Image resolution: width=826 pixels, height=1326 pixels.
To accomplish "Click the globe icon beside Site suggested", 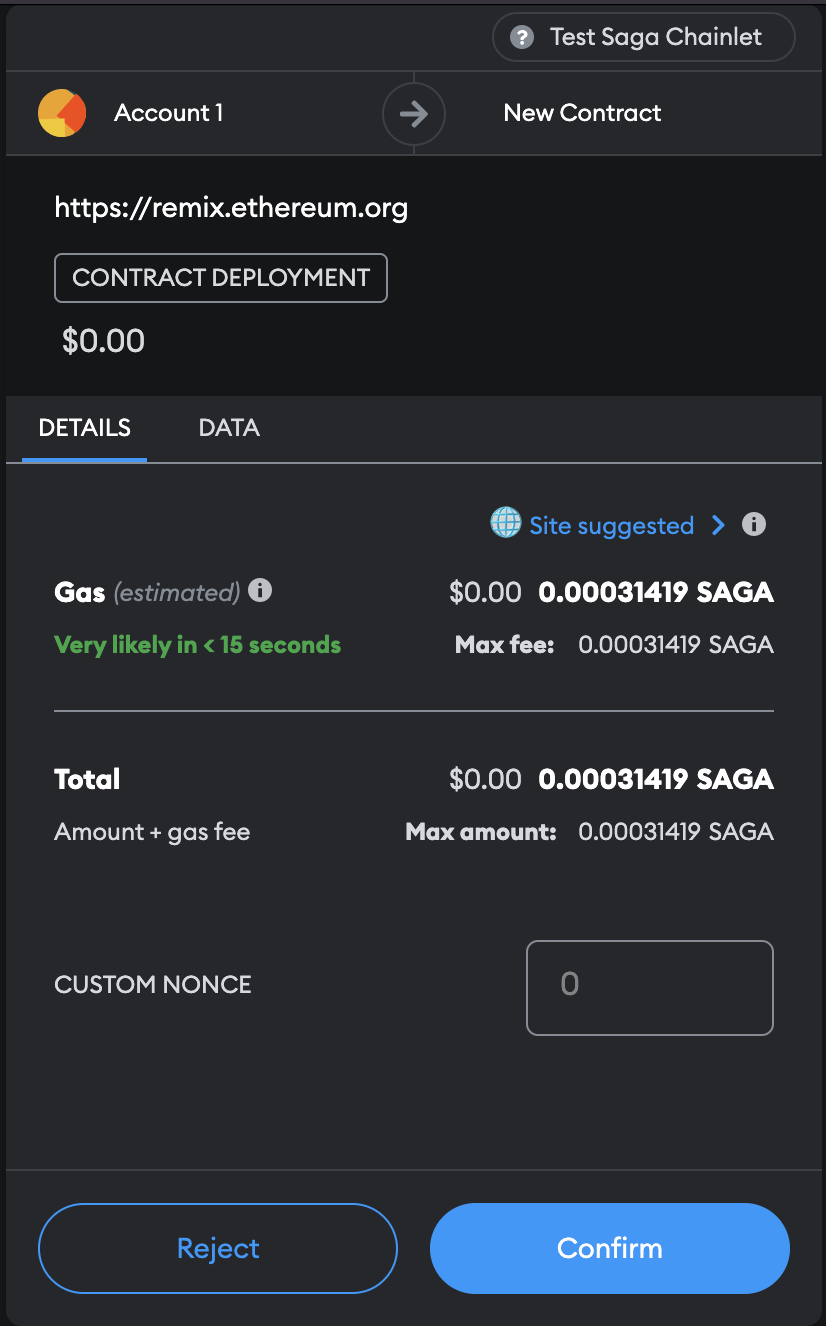I will pyautogui.click(x=505, y=523).
